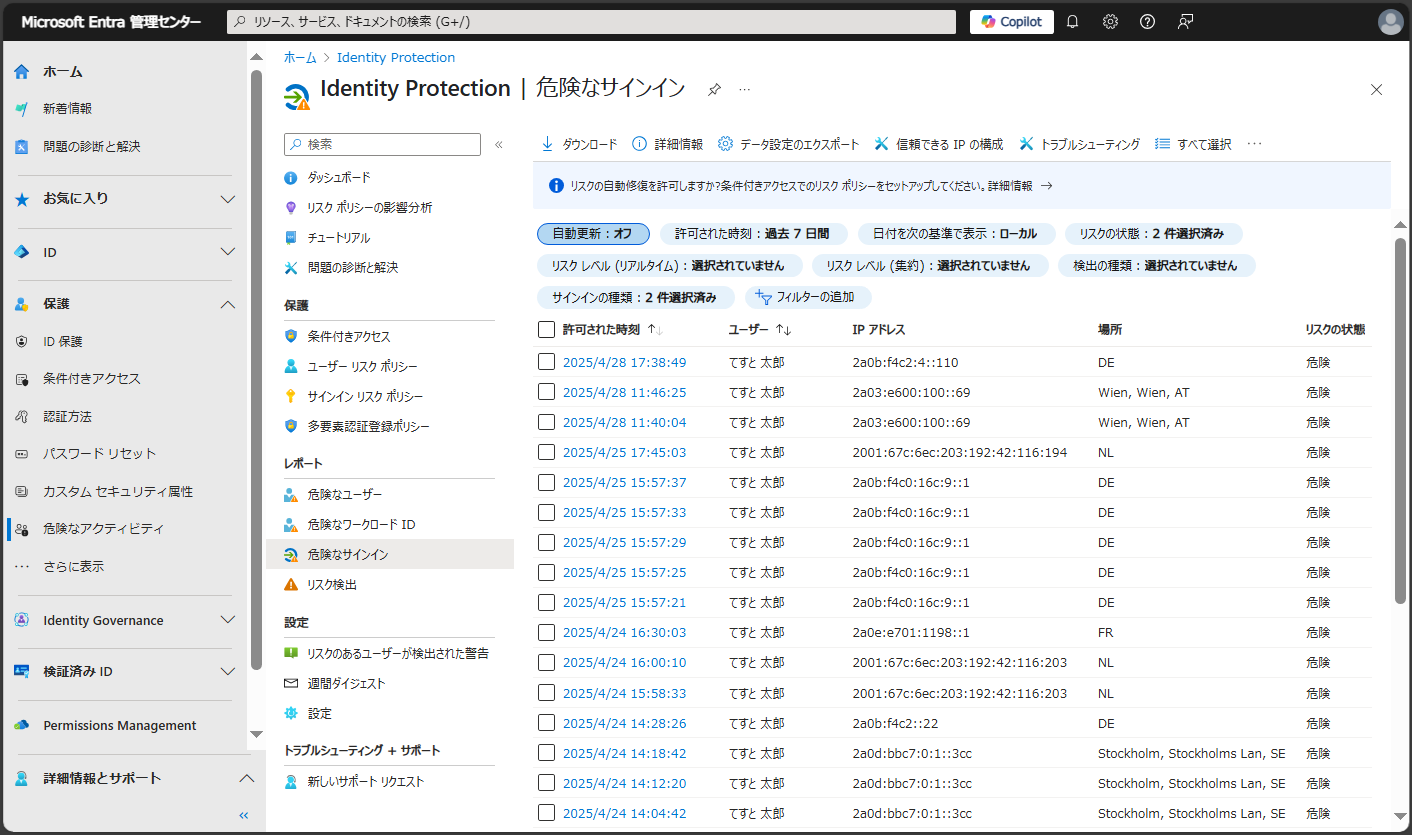Open the settings gear in top bar
The height and width of the screenshot is (835, 1412).
point(1110,21)
